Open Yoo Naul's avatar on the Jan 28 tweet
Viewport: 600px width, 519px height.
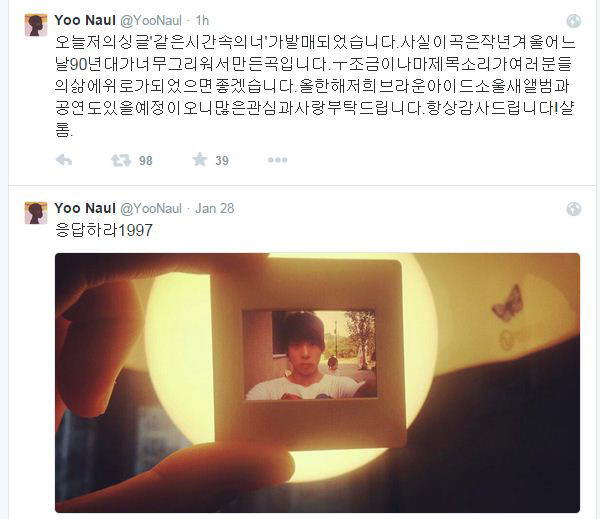click(x=36, y=213)
